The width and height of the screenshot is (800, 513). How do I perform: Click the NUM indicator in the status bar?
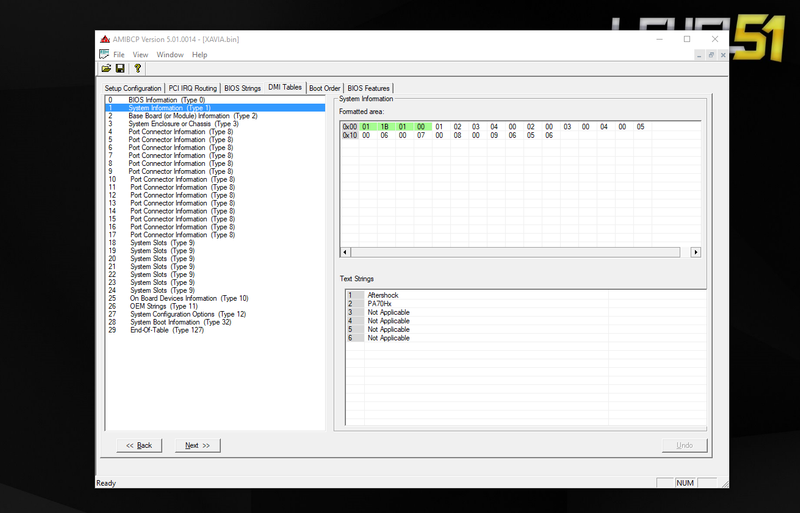click(685, 483)
